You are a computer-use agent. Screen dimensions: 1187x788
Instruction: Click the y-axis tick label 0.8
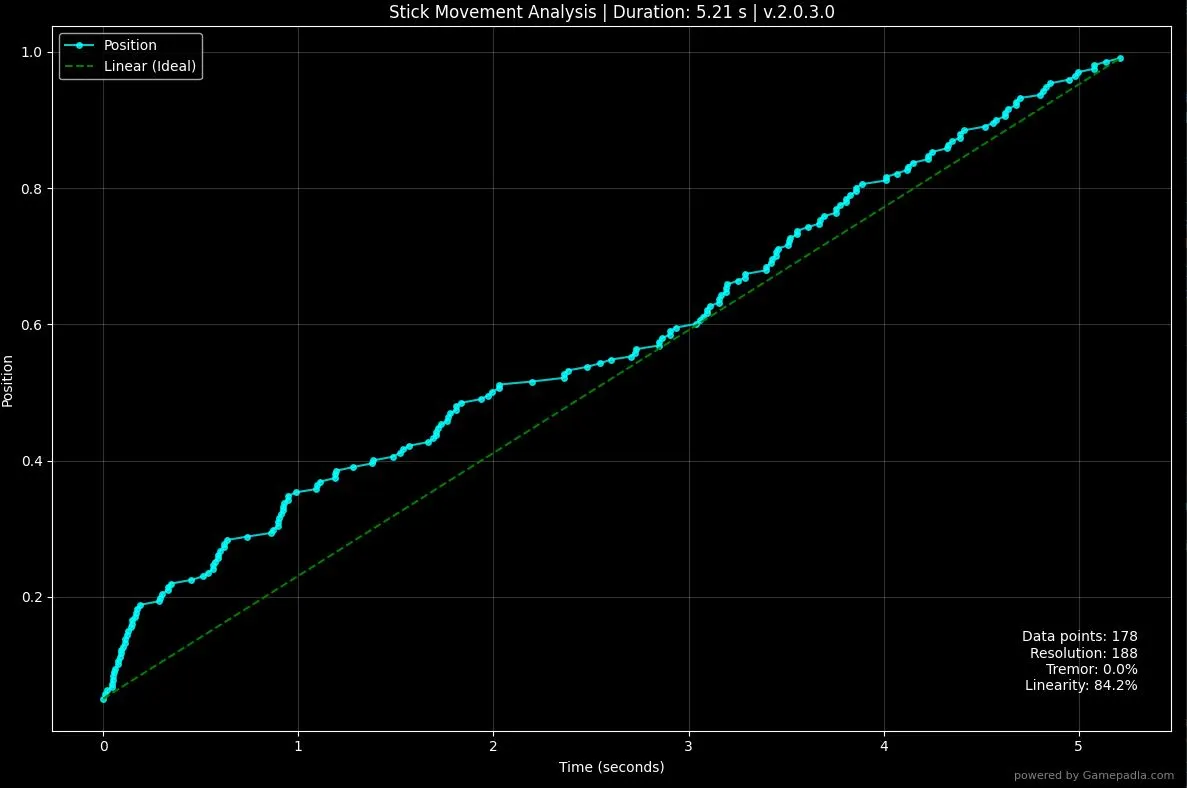coord(31,188)
